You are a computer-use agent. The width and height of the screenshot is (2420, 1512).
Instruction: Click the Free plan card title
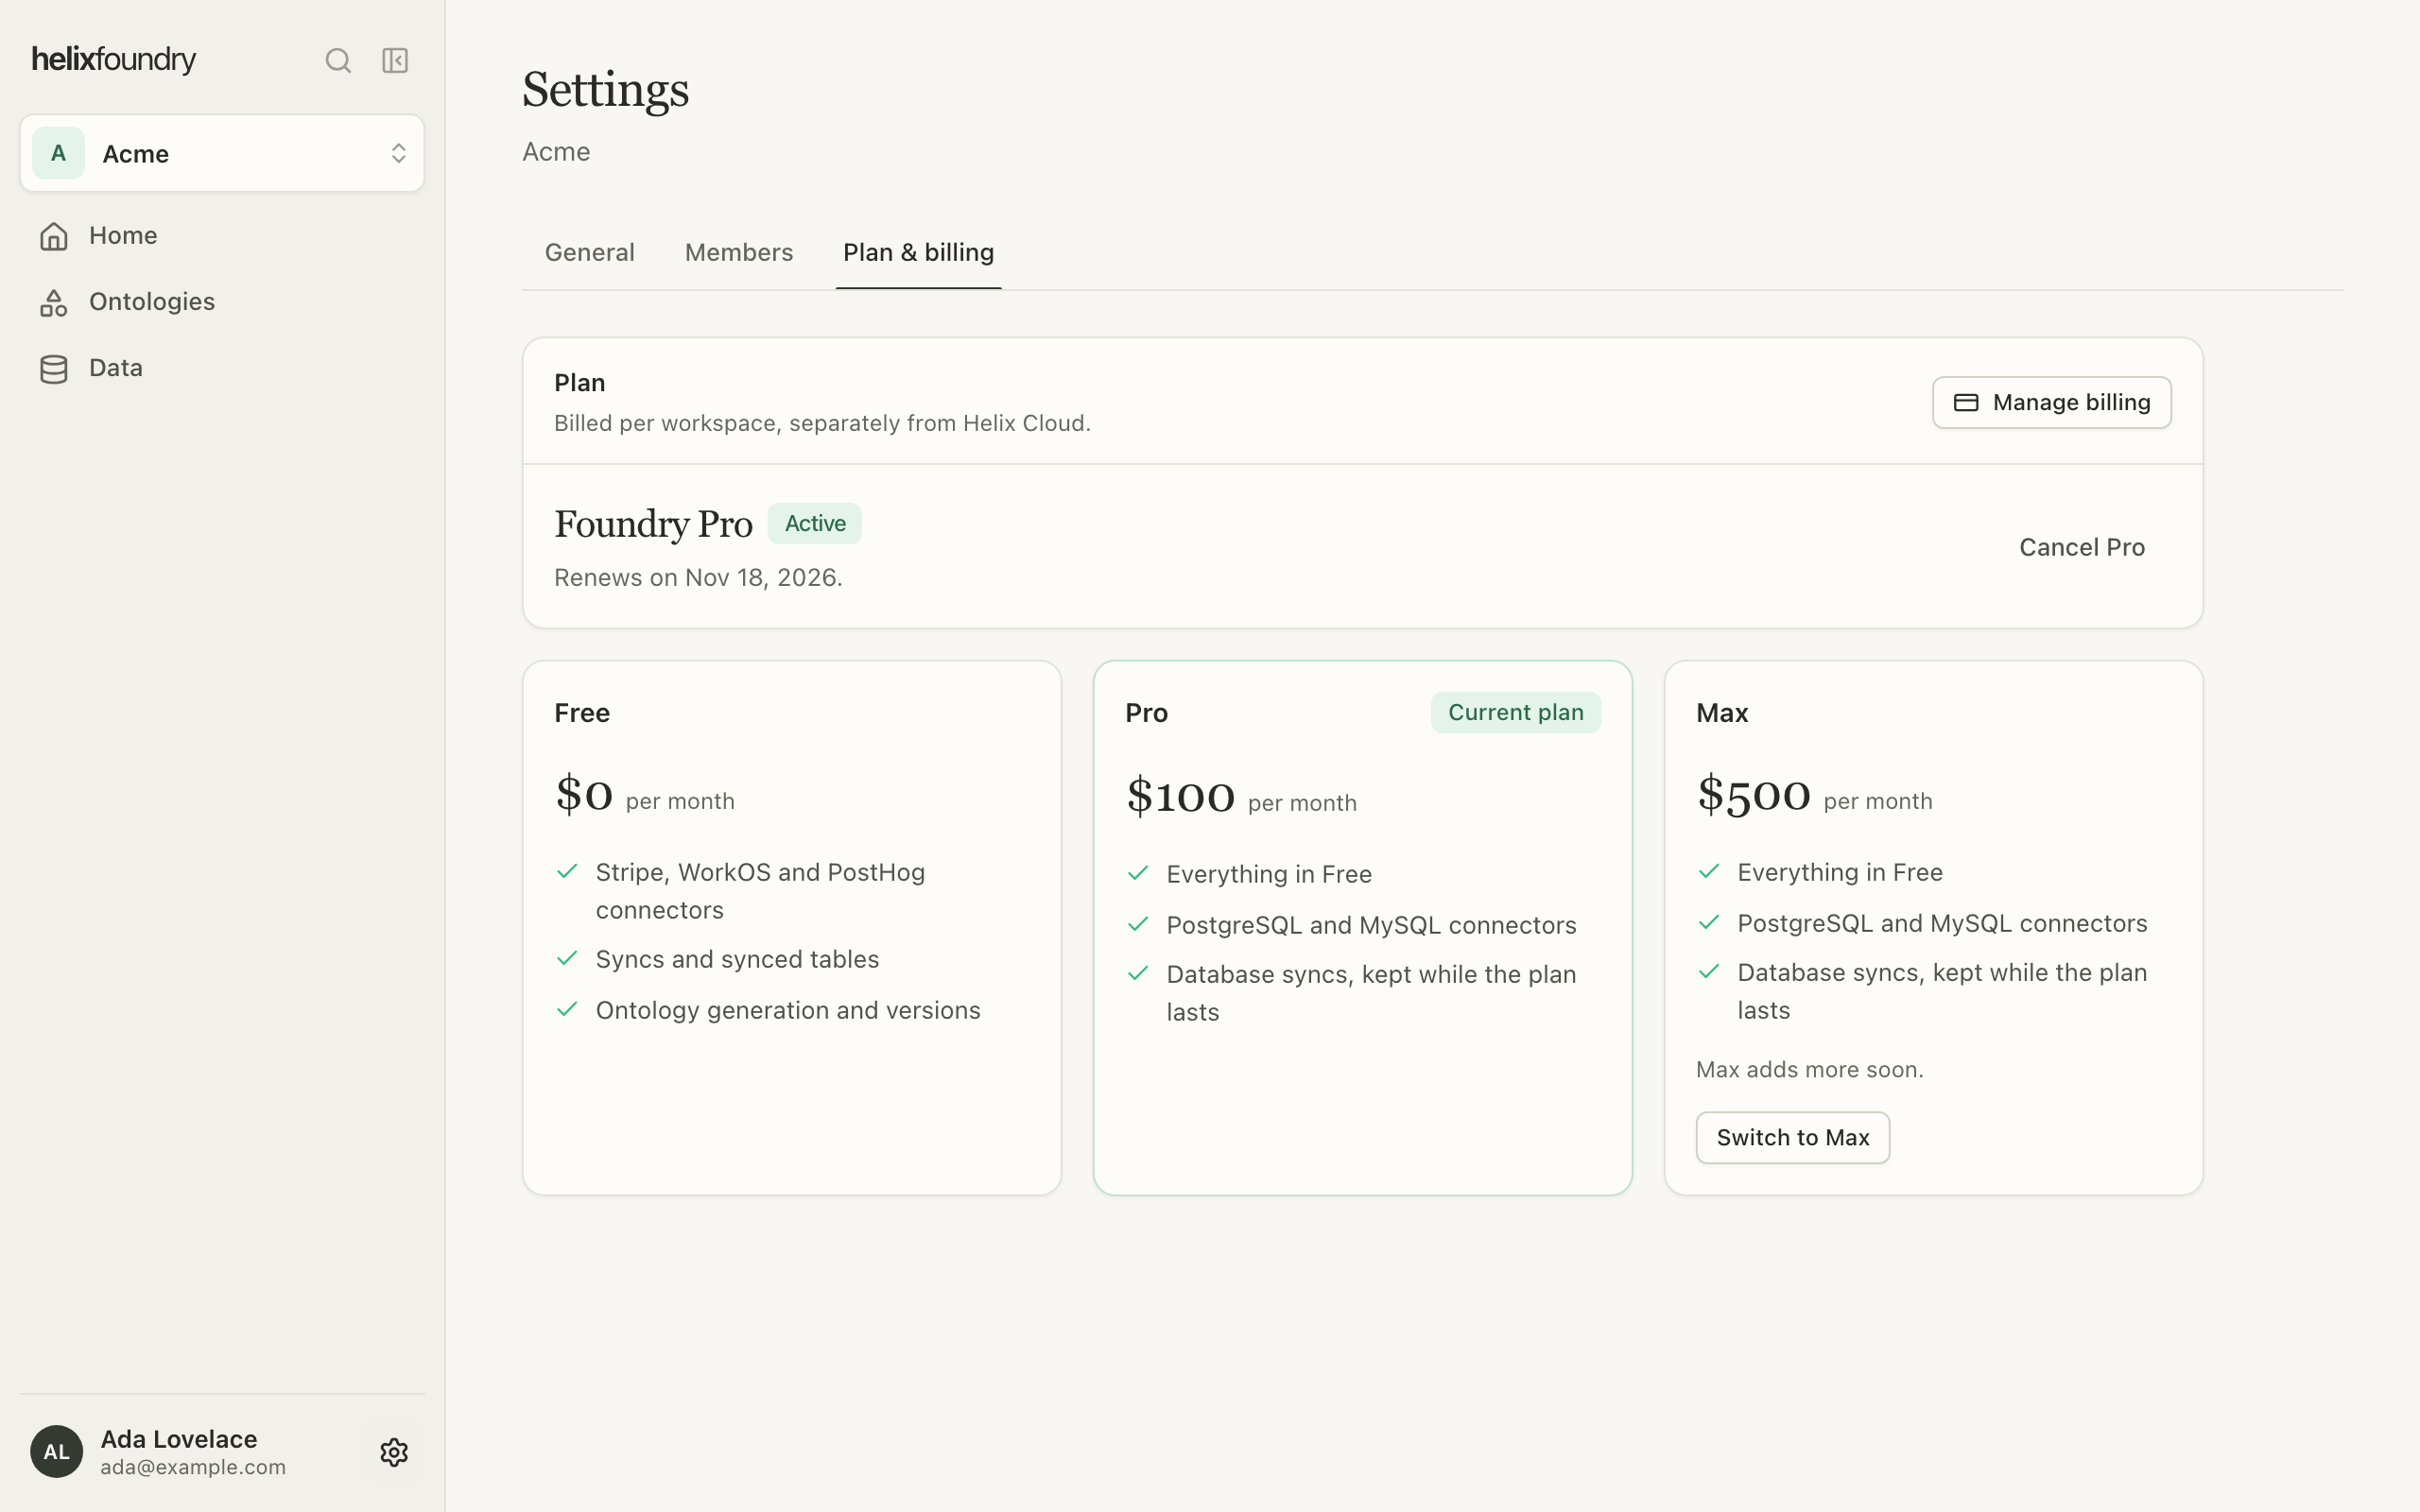582,713
